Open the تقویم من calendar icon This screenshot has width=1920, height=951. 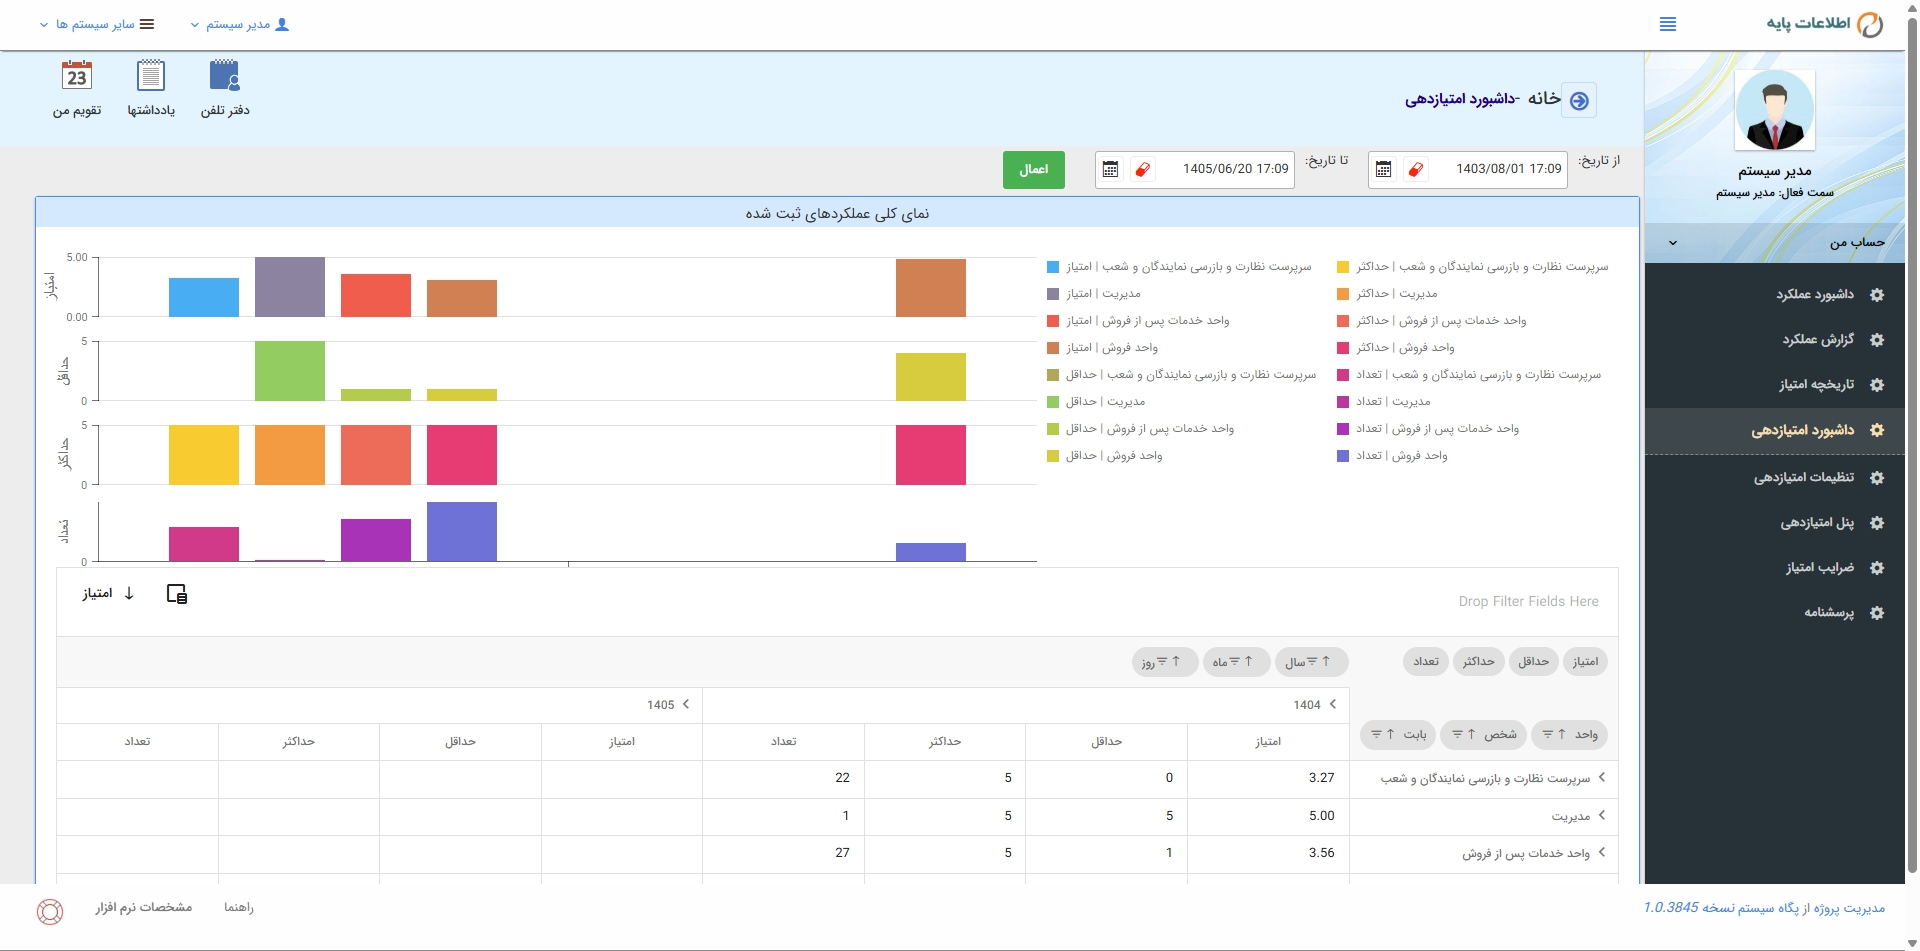click(x=77, y=76)
